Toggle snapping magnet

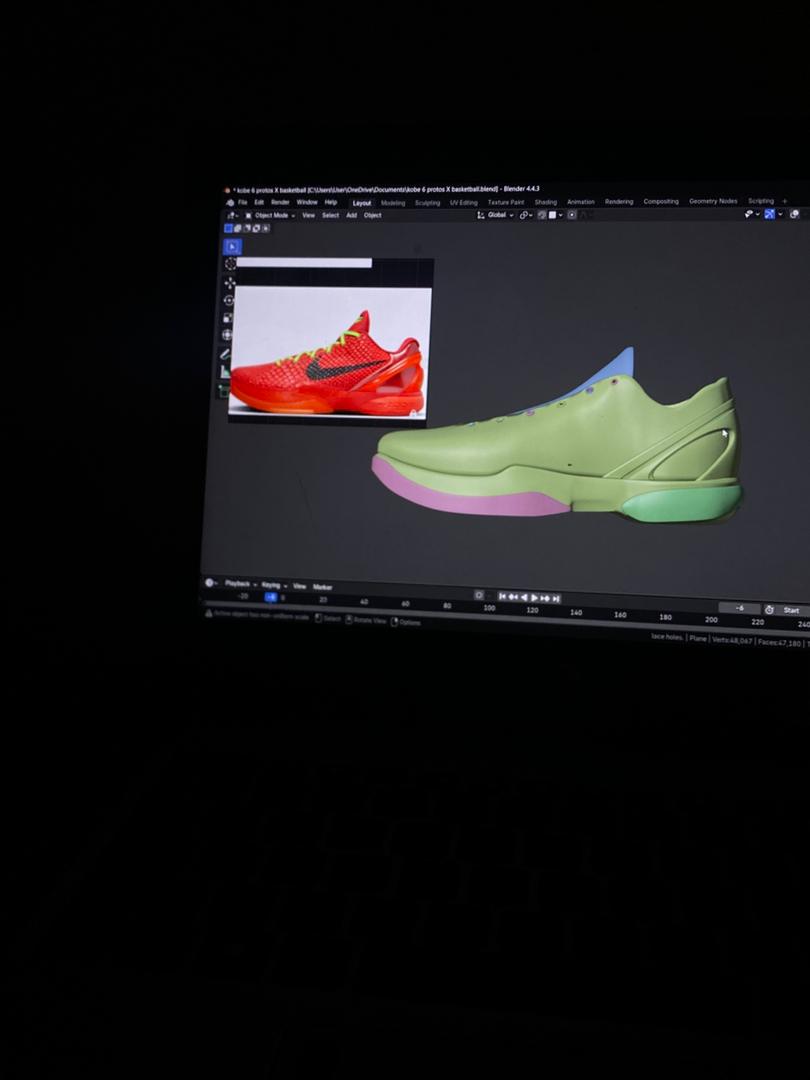click(x=542, y=215)
